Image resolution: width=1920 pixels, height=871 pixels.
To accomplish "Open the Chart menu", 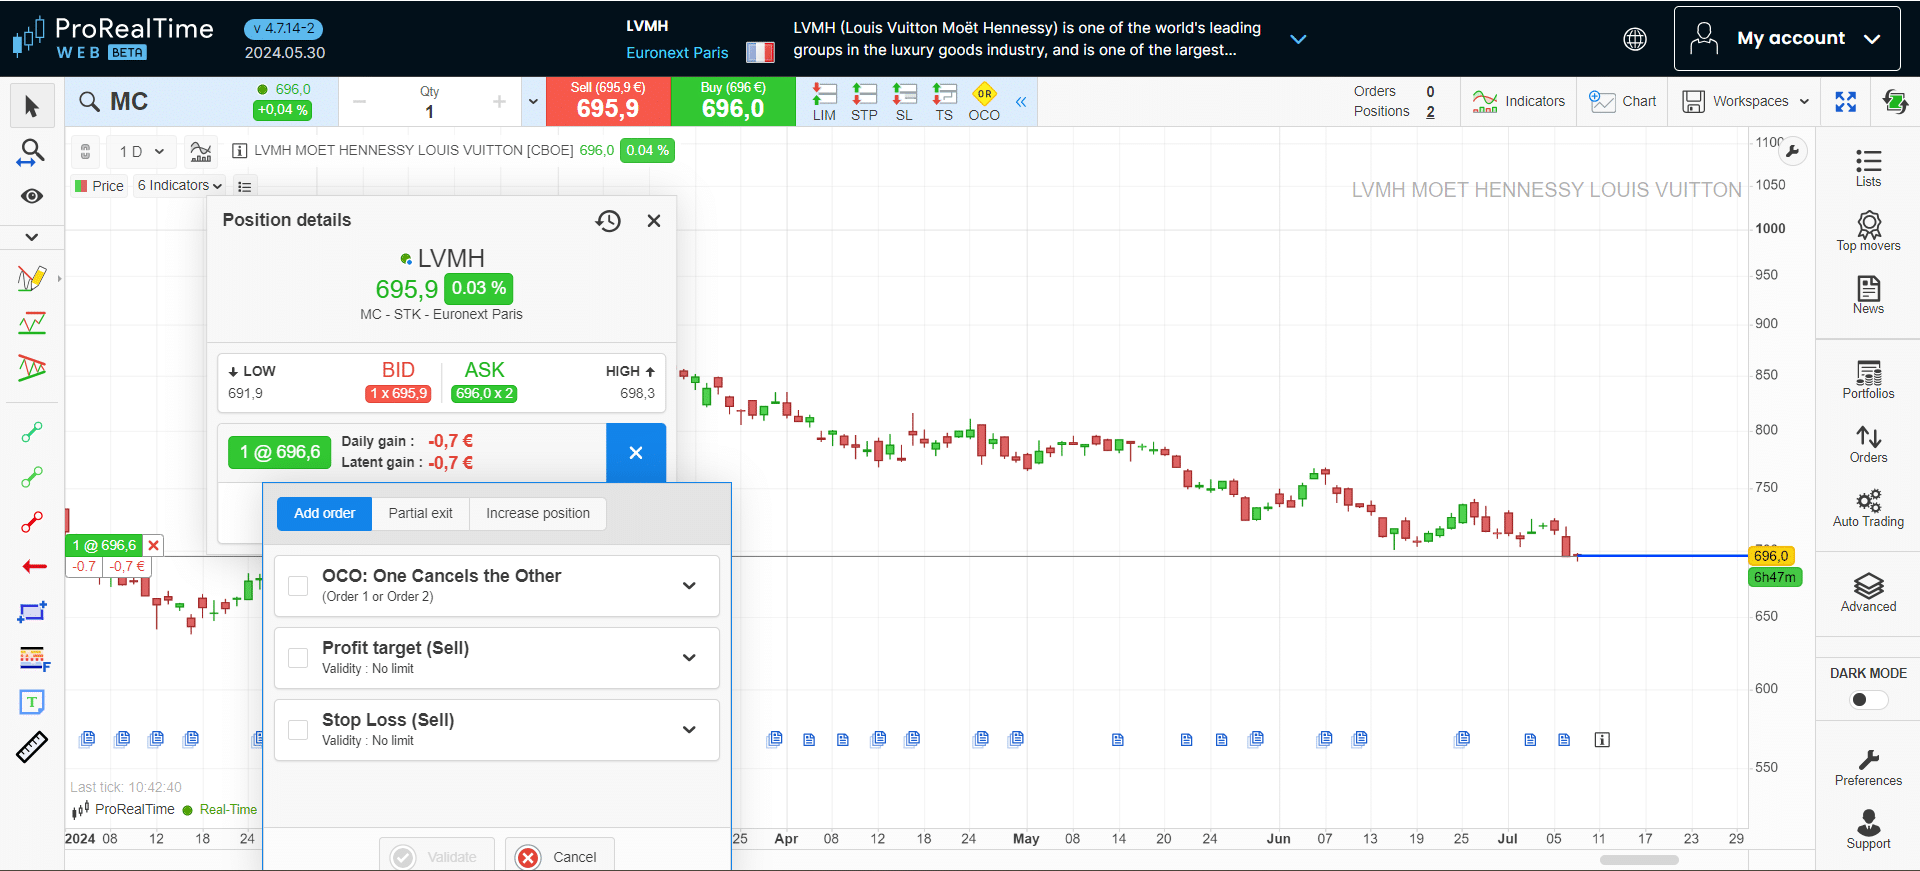I will click(x=1622, y=101).
